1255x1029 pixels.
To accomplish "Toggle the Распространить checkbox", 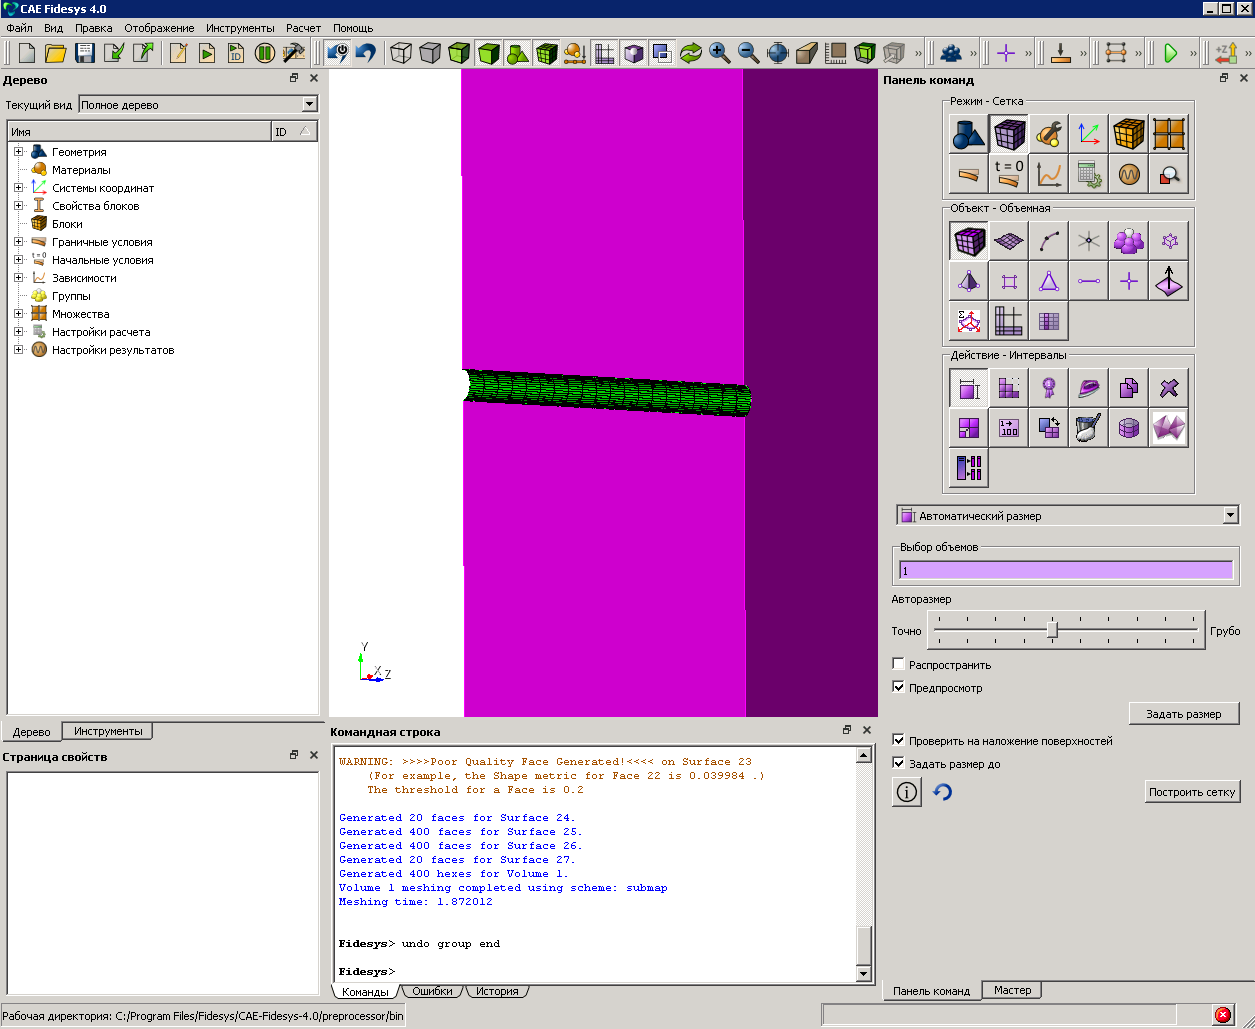I will pos(898,665).
